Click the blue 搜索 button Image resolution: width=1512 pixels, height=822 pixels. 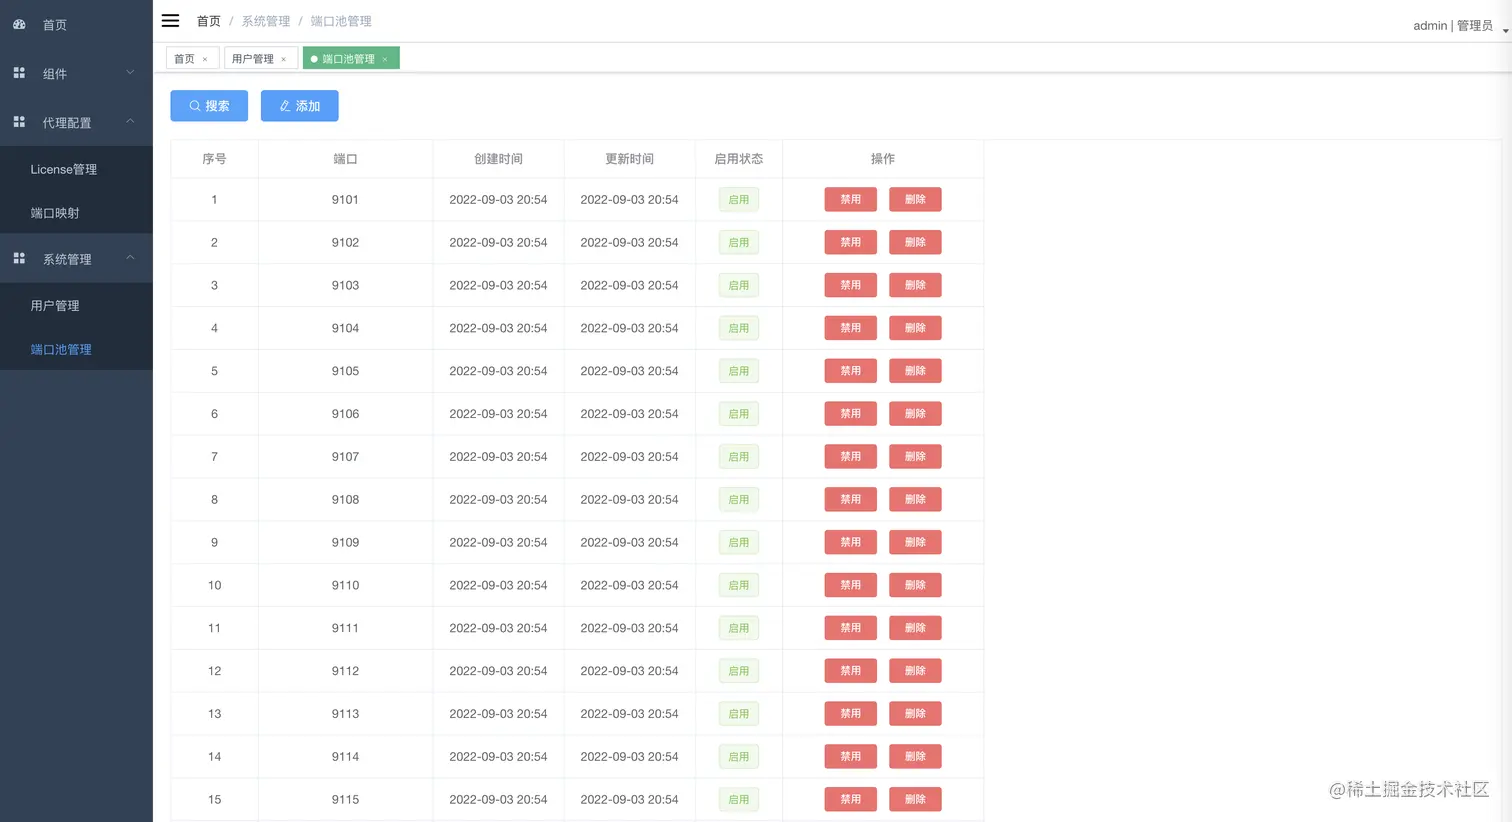click(x=209, y=106)
